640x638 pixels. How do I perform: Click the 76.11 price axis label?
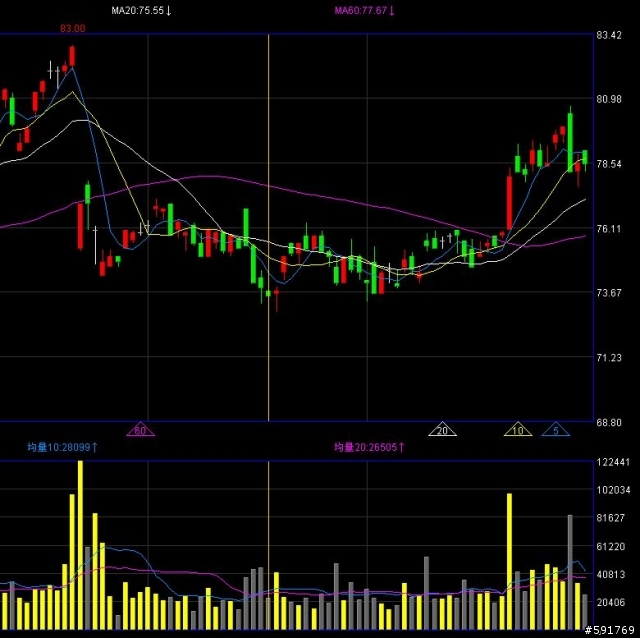[x=609, y=229]
